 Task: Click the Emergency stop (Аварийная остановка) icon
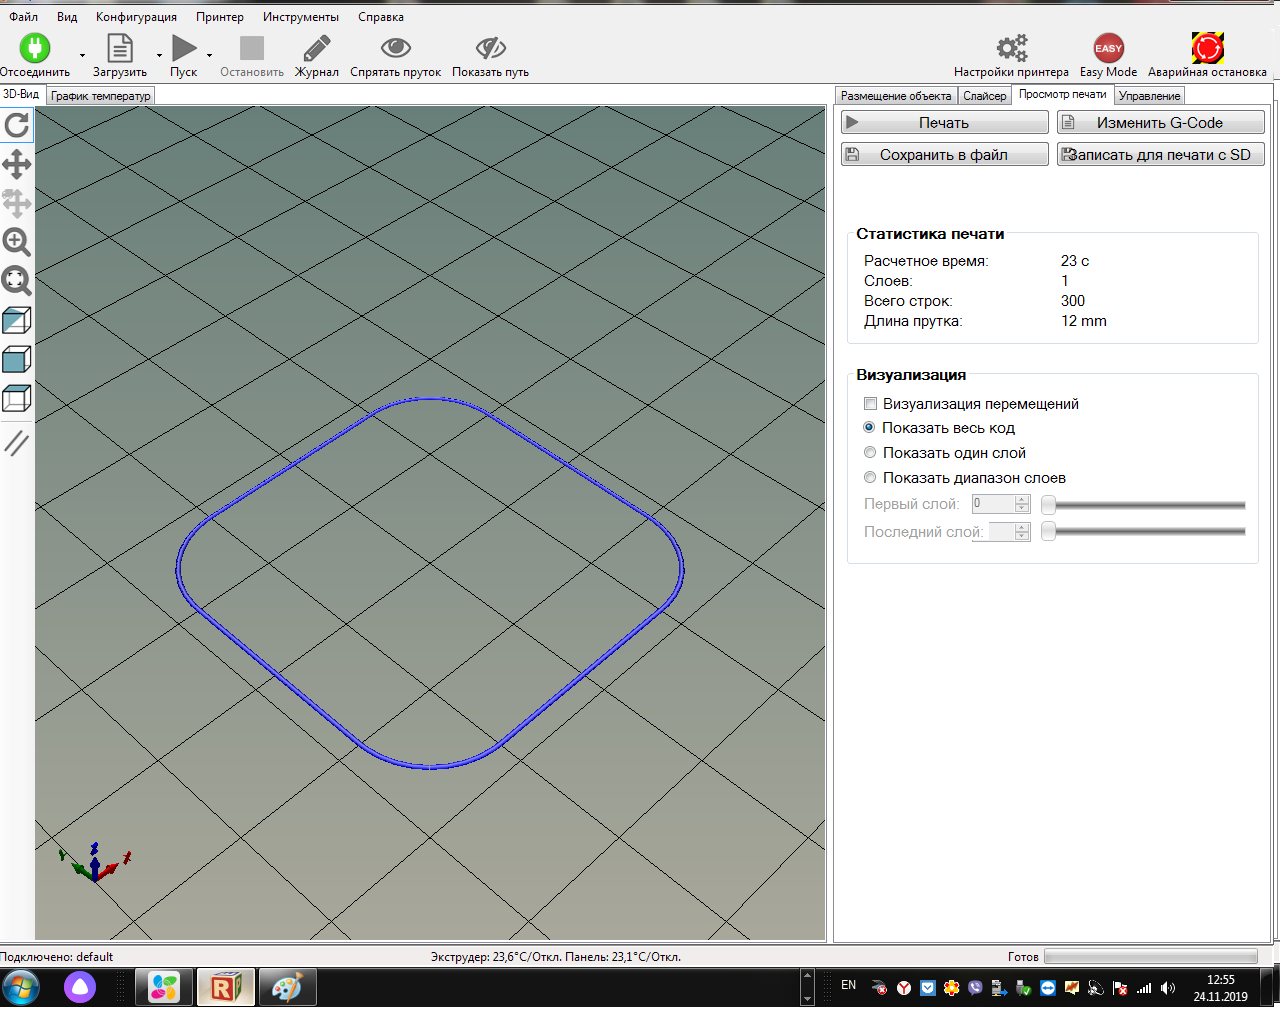tap(1207, 48)
